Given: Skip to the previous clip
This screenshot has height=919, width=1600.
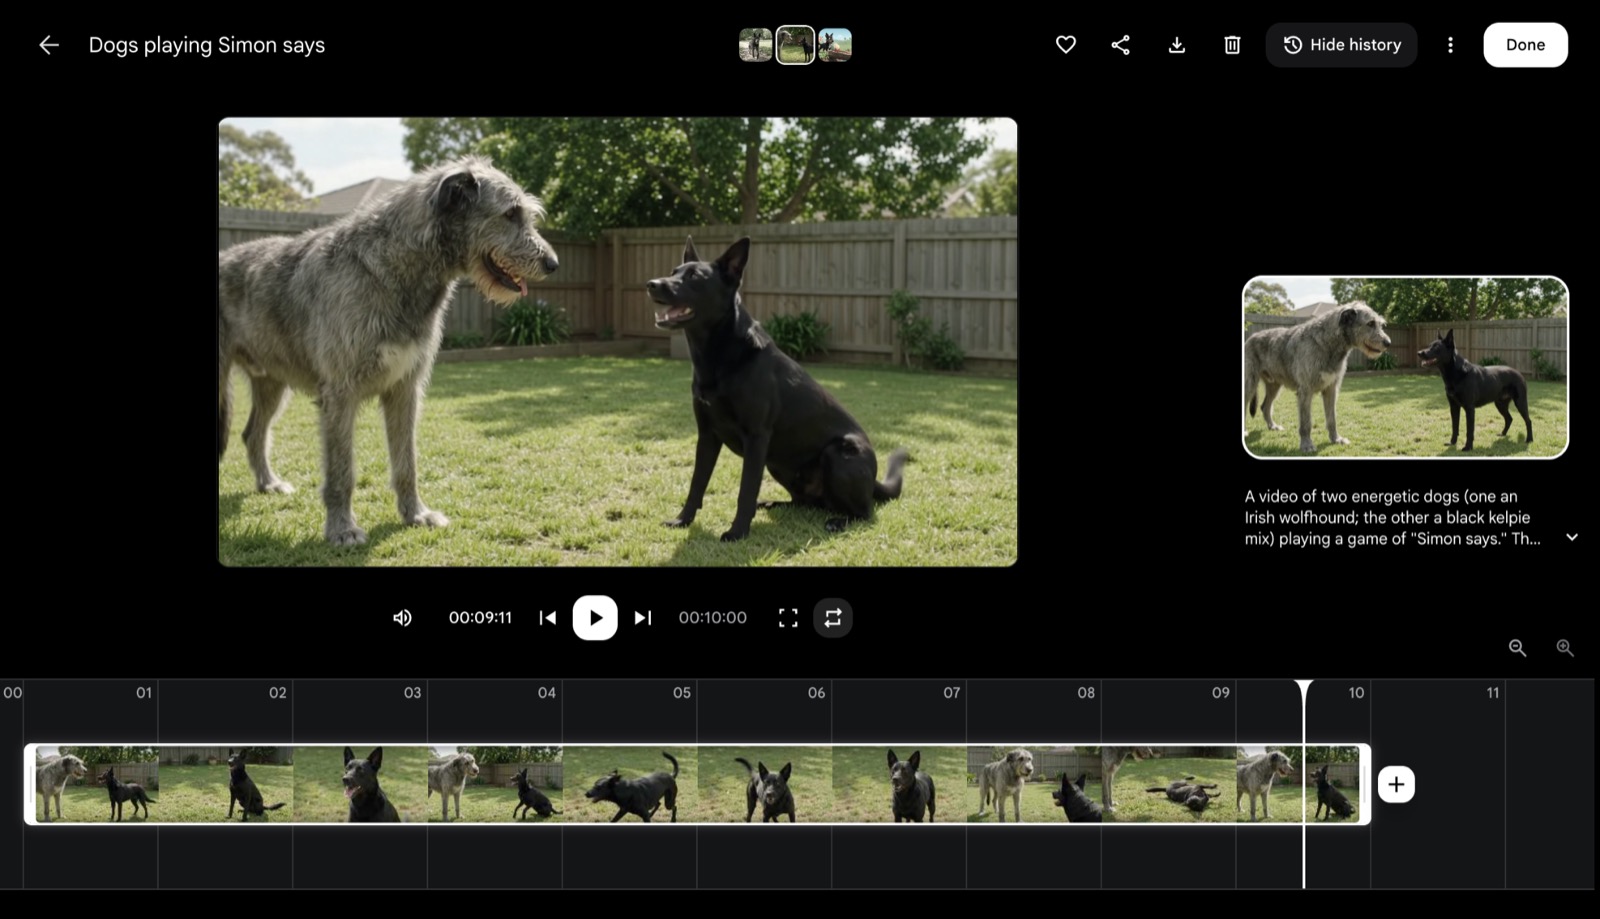Looking at the screenshot, I should click(547, 618).
